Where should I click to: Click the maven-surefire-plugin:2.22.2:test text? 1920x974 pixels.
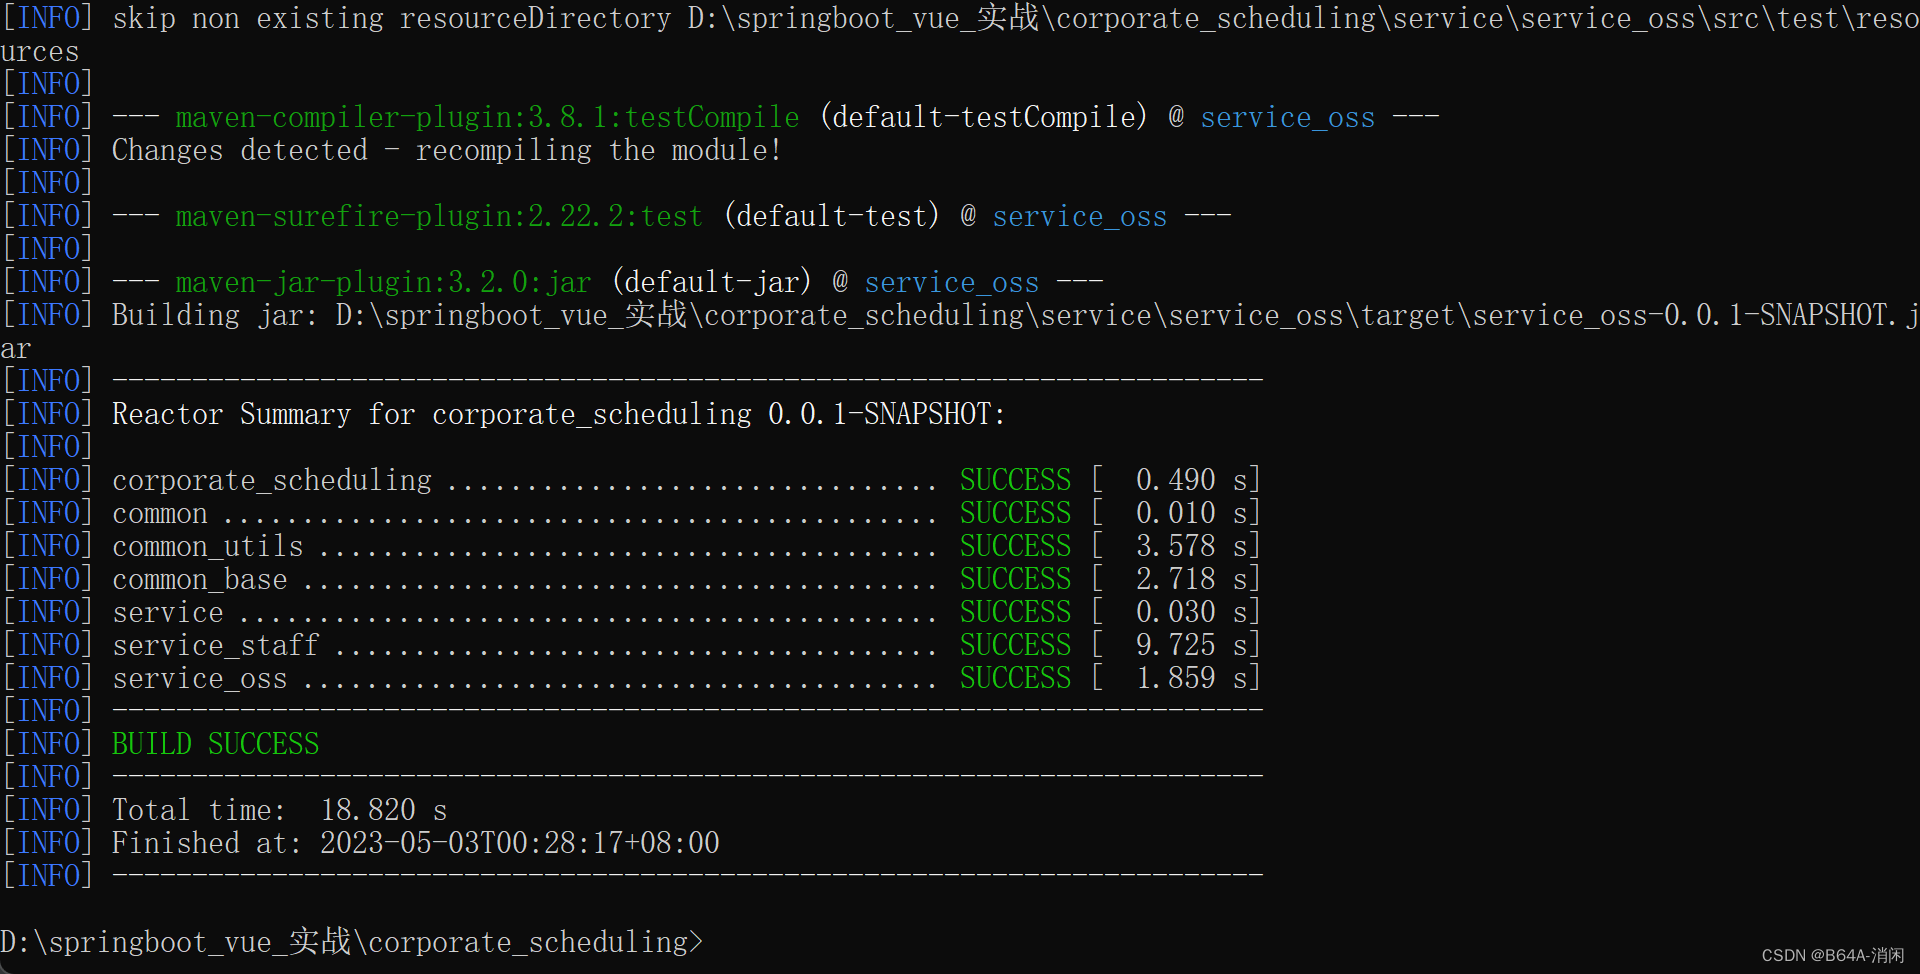pyautogui.click(x=439, y=216)
